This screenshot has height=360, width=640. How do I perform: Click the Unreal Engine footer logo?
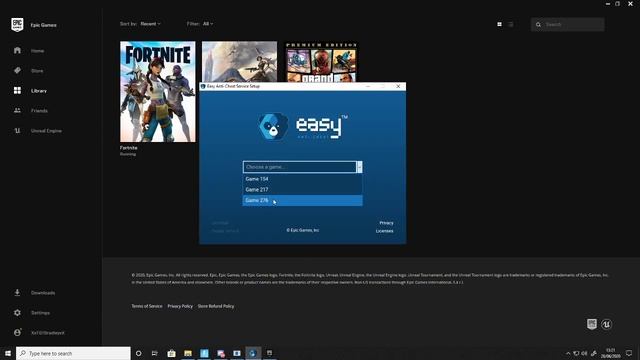607,324
